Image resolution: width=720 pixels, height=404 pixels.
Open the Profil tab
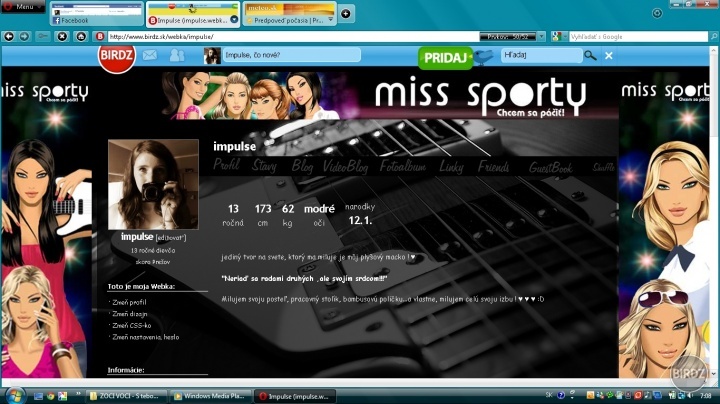click(226, 165)
